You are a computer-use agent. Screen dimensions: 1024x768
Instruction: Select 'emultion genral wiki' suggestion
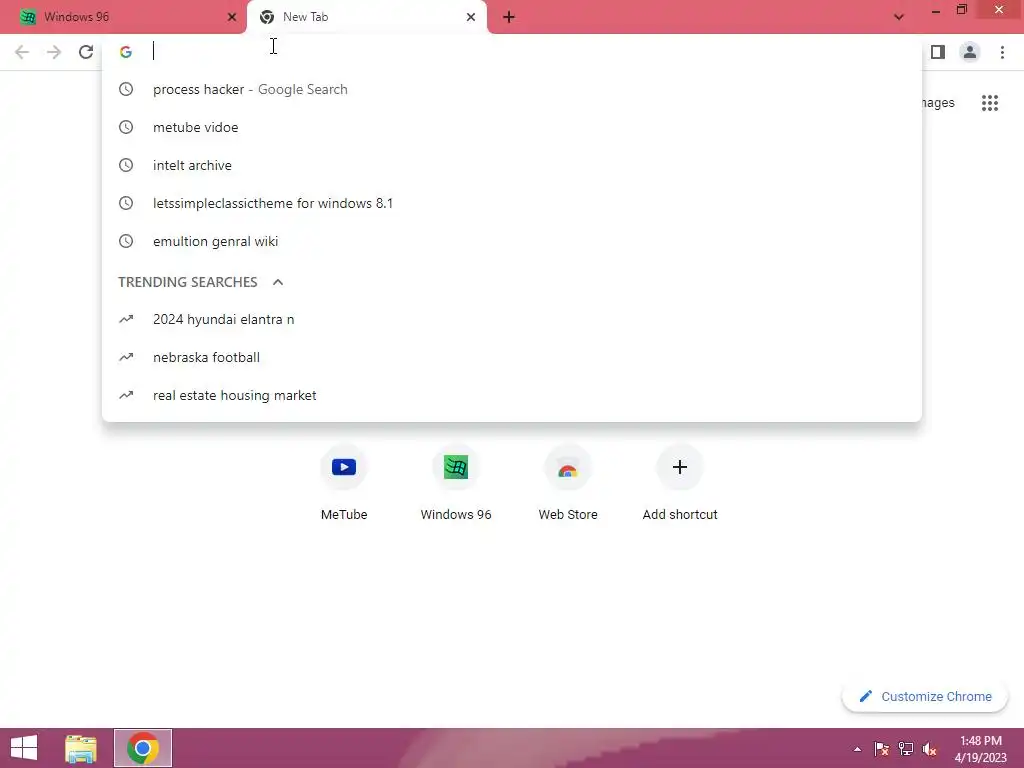click(x=511, y=241)
